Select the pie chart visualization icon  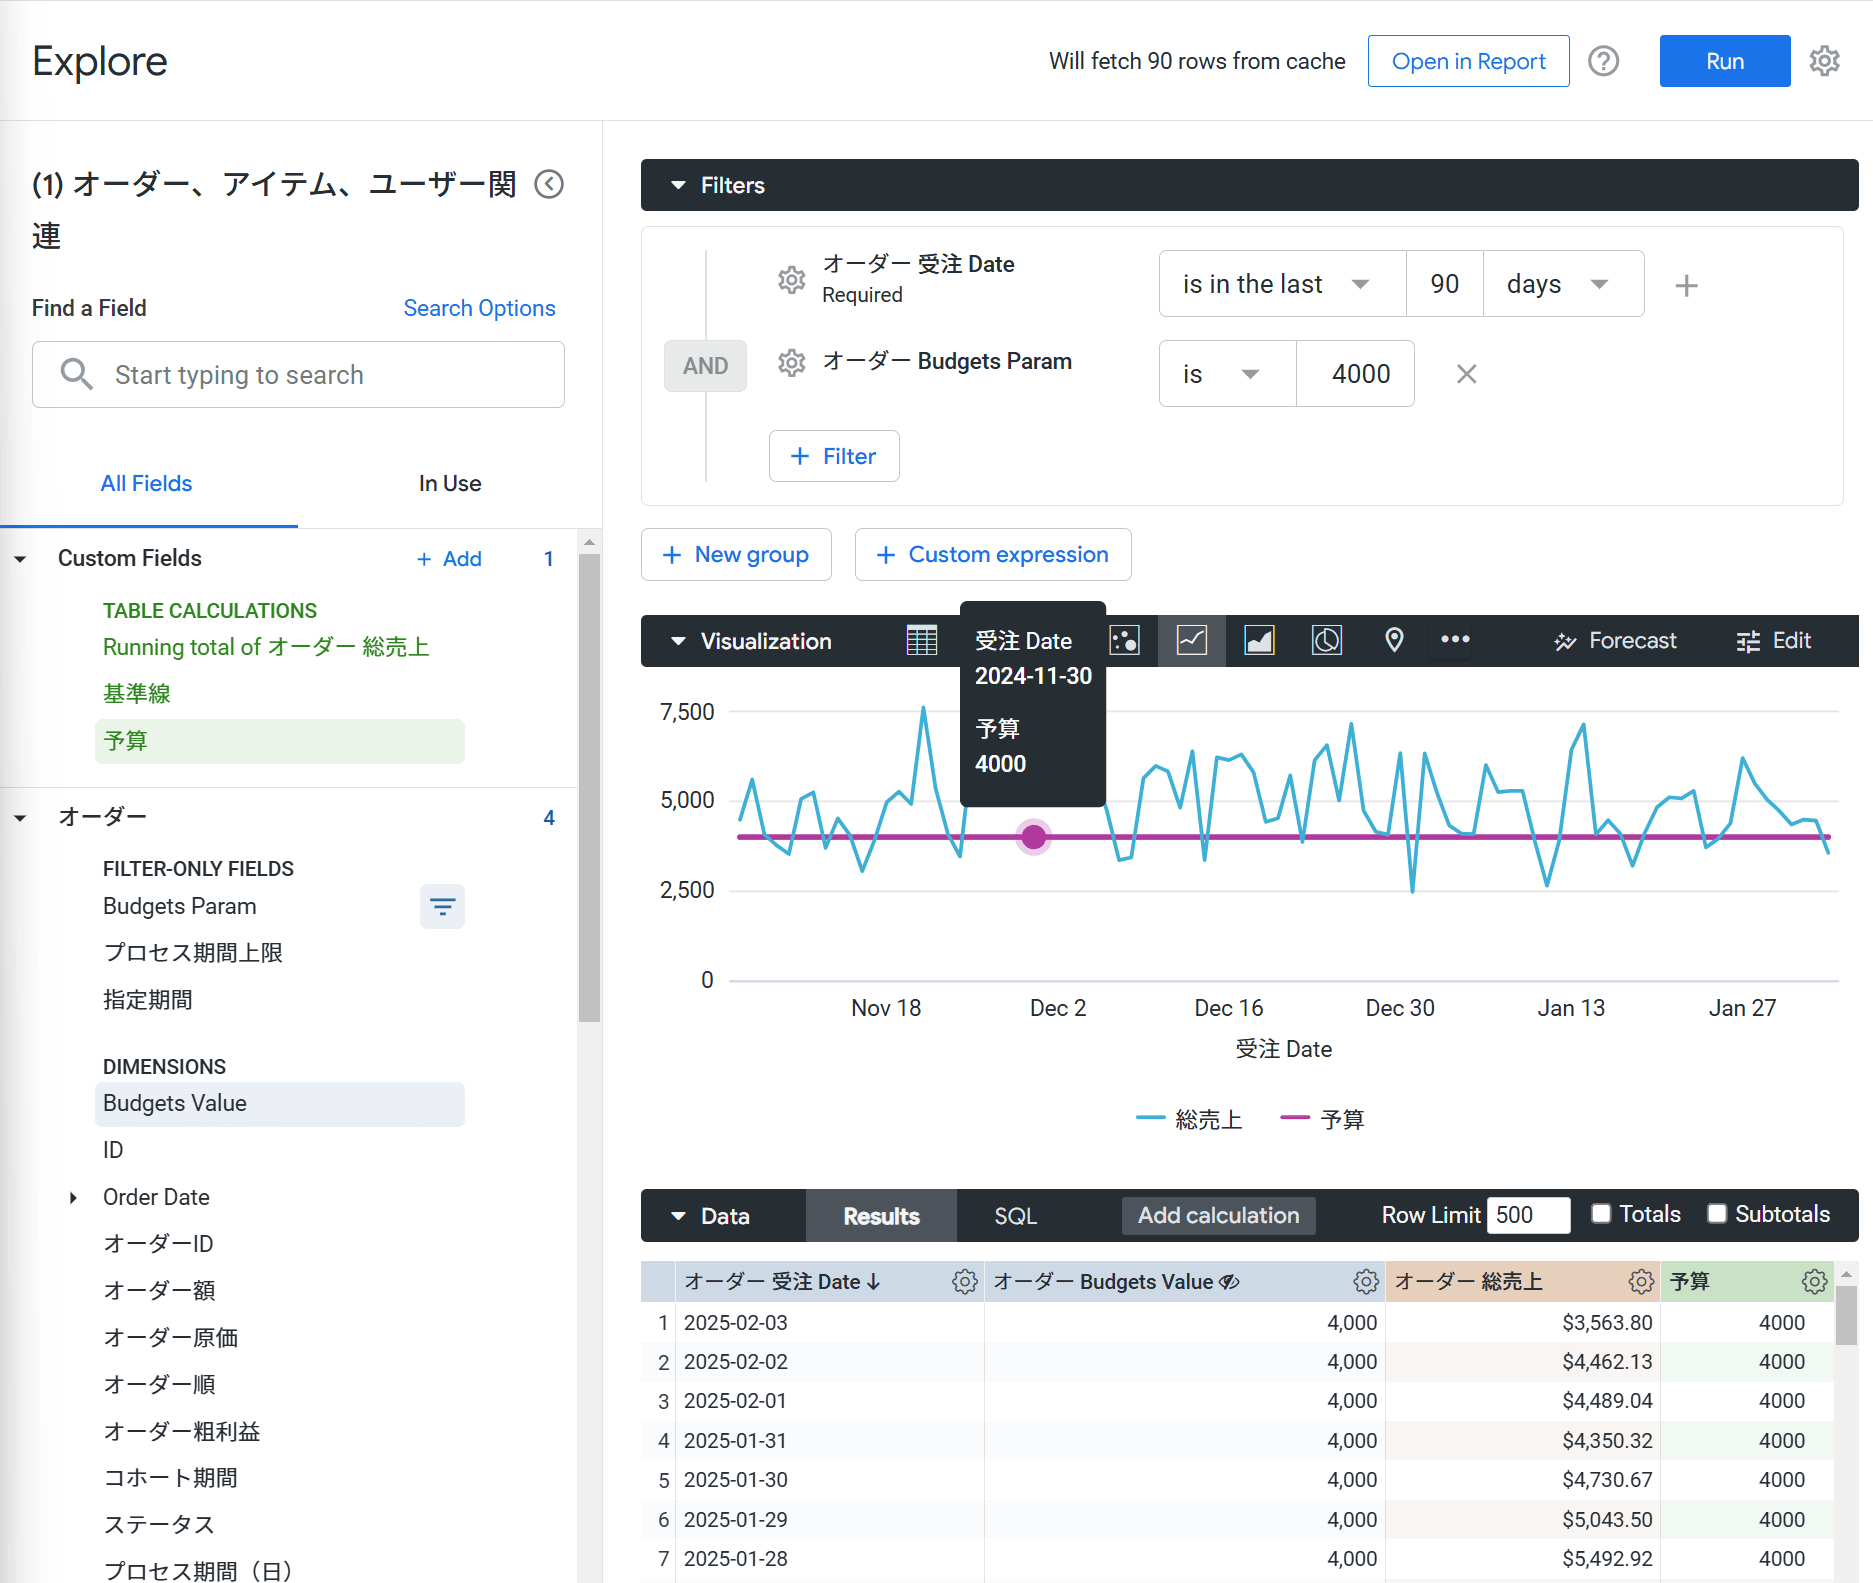pos(1327,640)
